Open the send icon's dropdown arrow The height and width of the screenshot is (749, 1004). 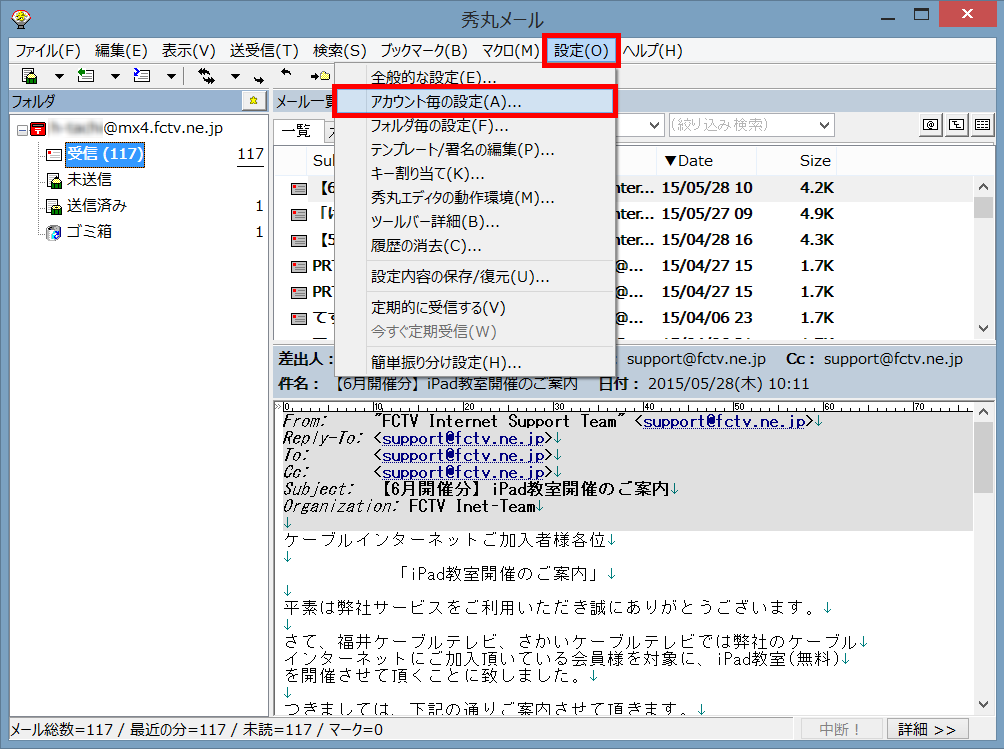[115, 76]
